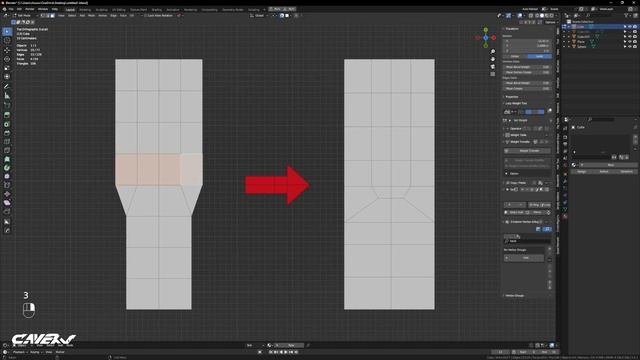640x360 pixels.
Task: Select the Bevel tool
Action: pyautogui.click(x=7, y=133)
